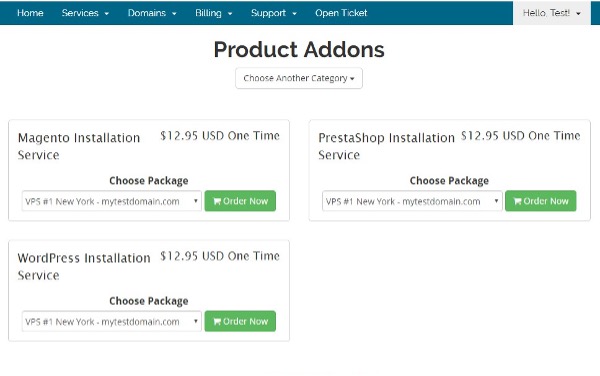Click the PrestaShop $12.95 USD One Time price

(520, 136)
